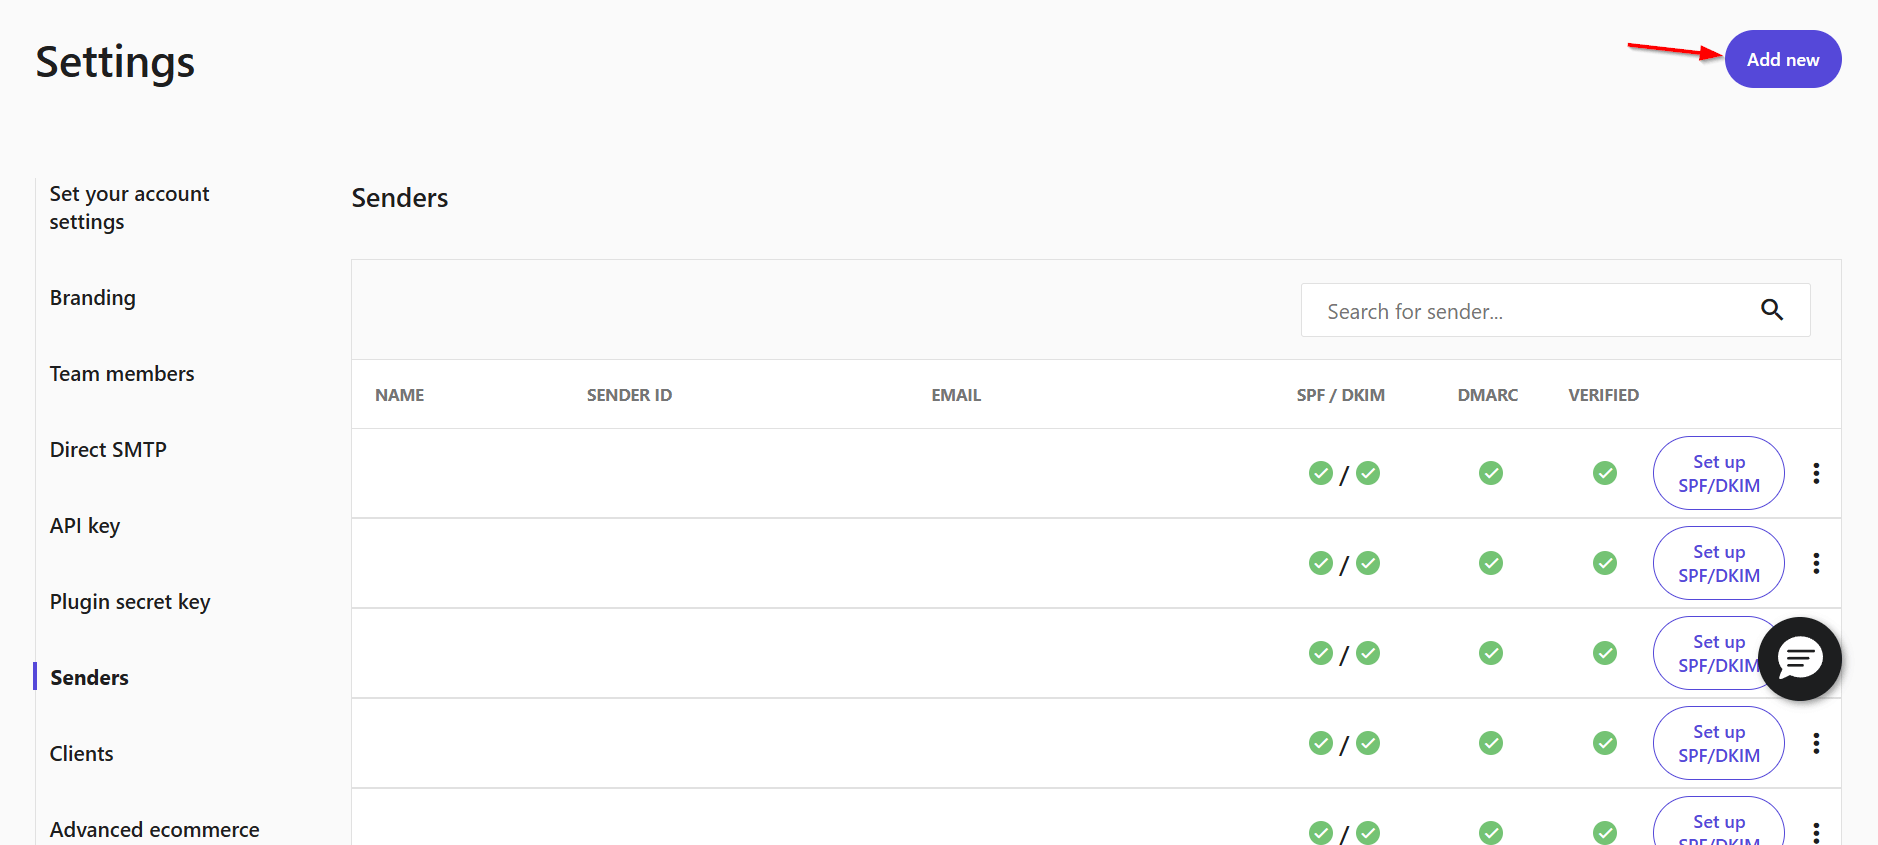Open Plugin secret key page

(x=130, y=602)
